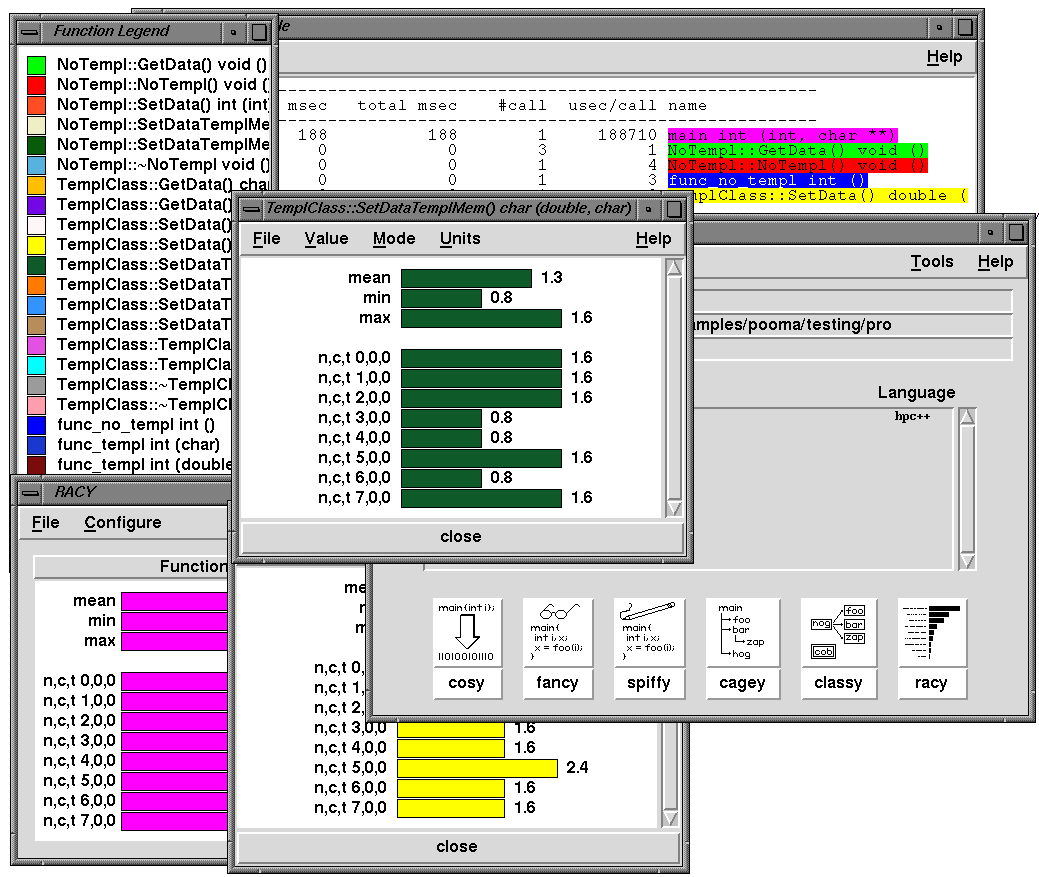Select 'NoTempl::GetData() void ()' green profile row

797,150
